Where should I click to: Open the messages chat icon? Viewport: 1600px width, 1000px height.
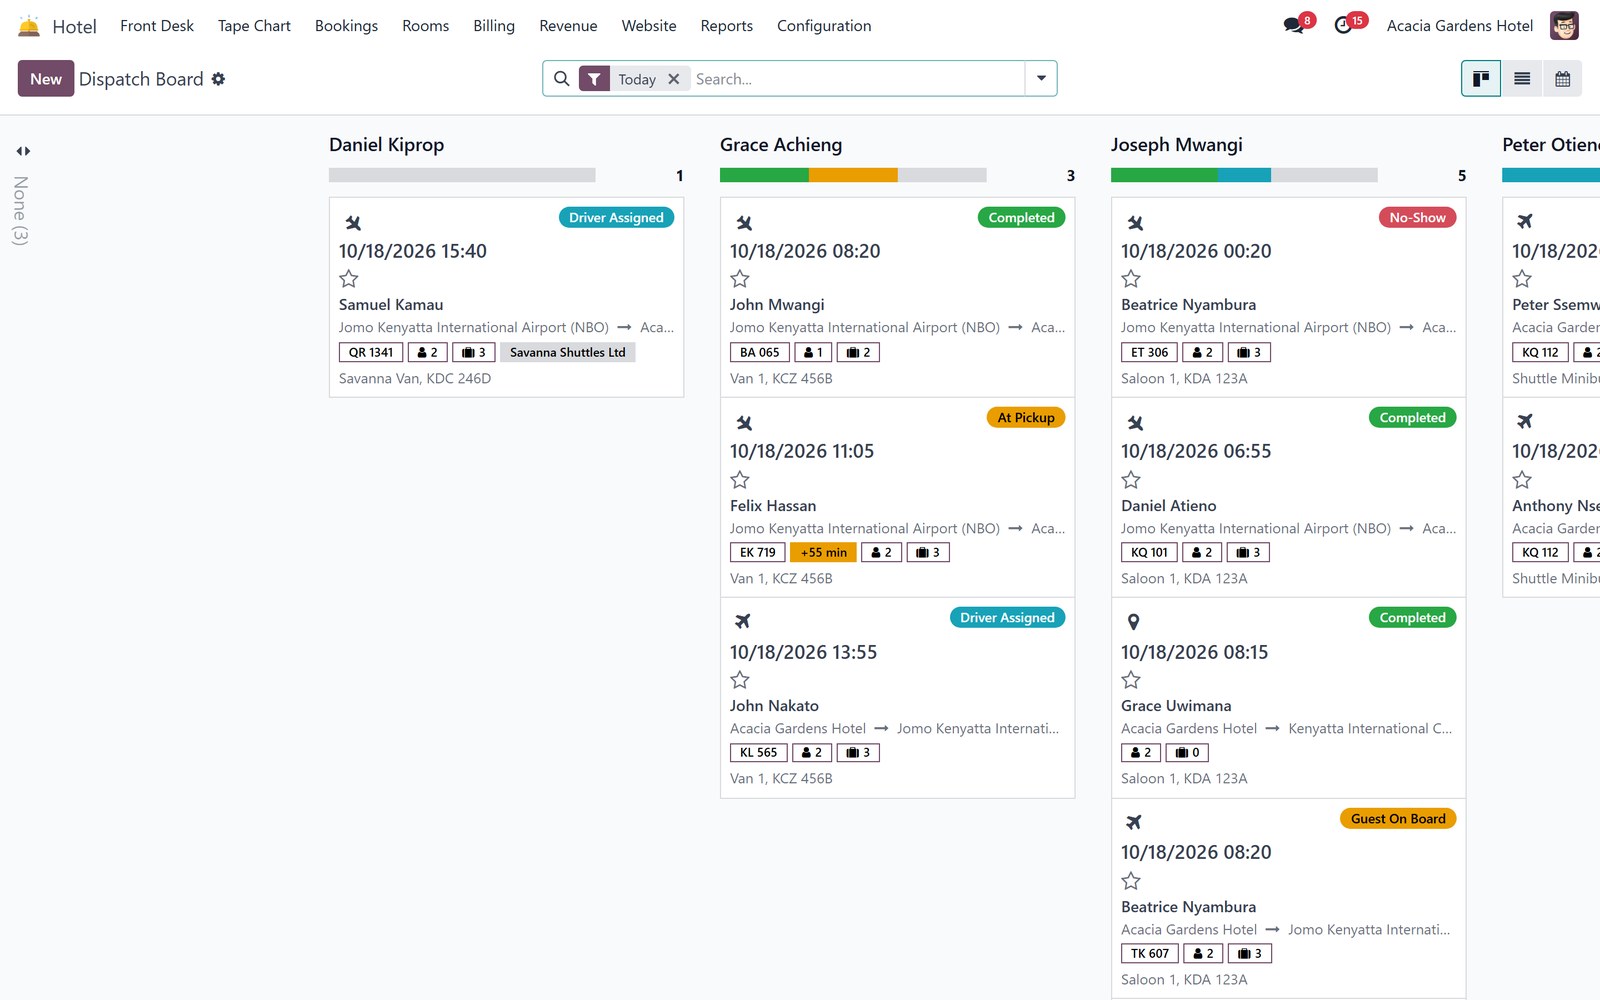coord(1294,25)
